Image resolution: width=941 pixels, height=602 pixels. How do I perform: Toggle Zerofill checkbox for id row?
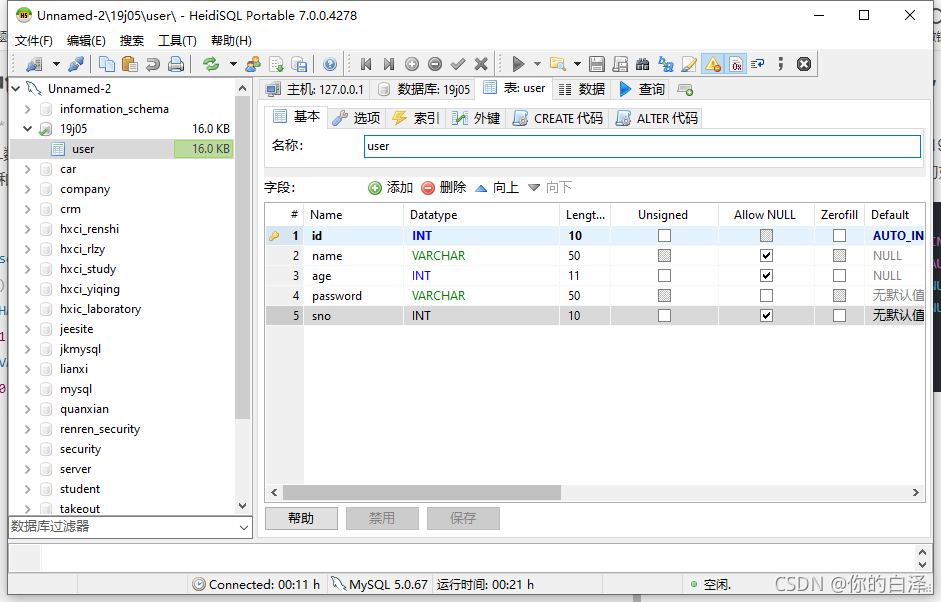[840, 235]
